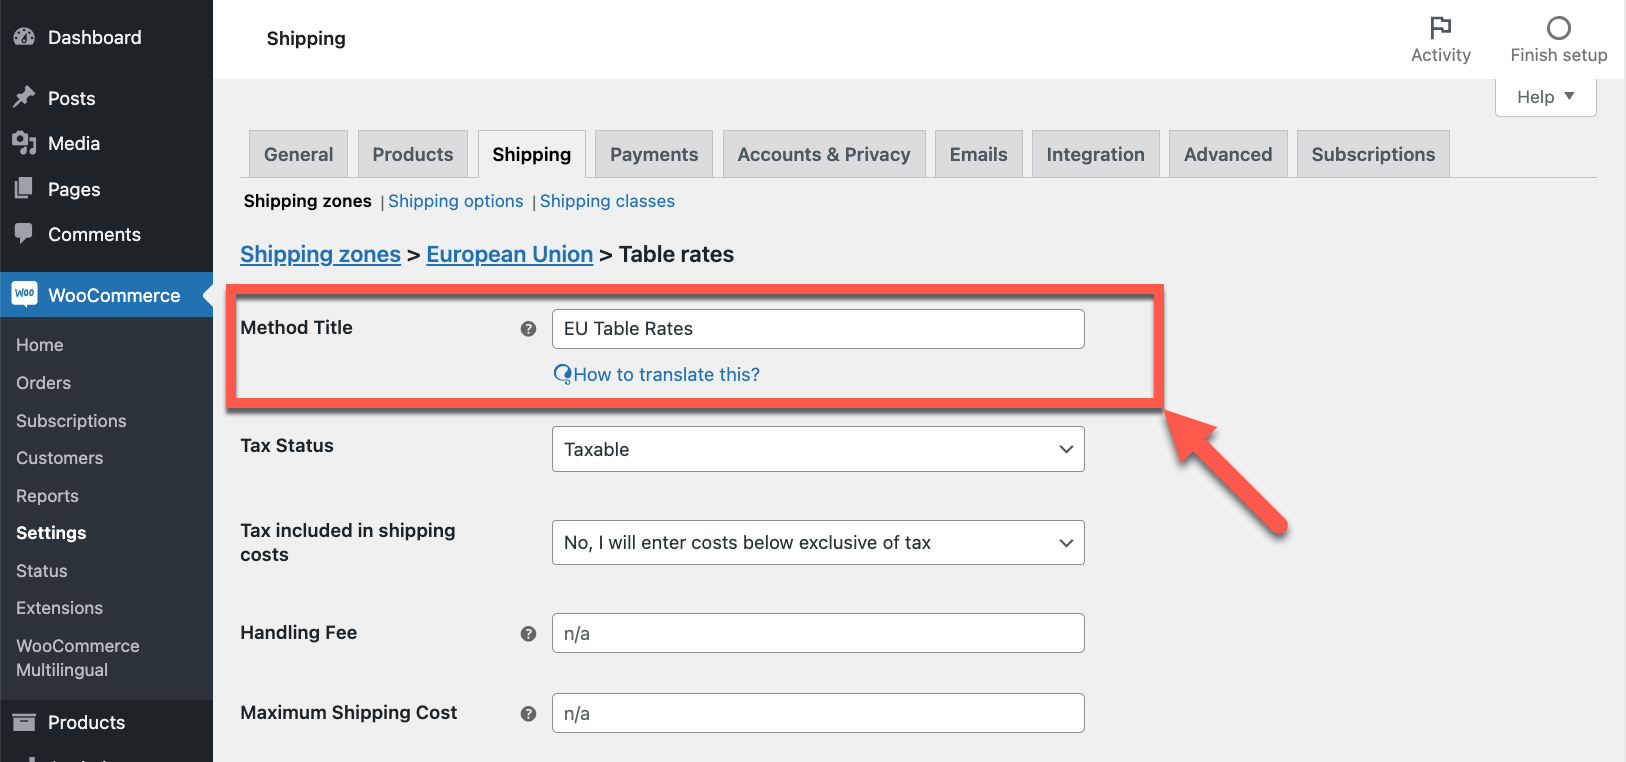Screen dimensions: 1626x762
Task: Click the translate icon beside How to translate
Action: click(563, 374)
